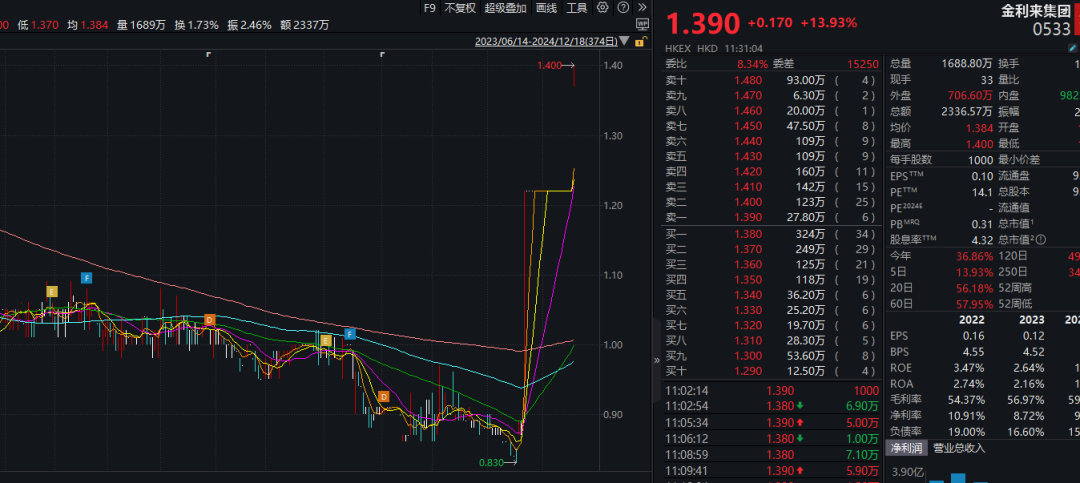Switch to 净利润 tab
Screen dimensions: 1080x483
point(906,447)
